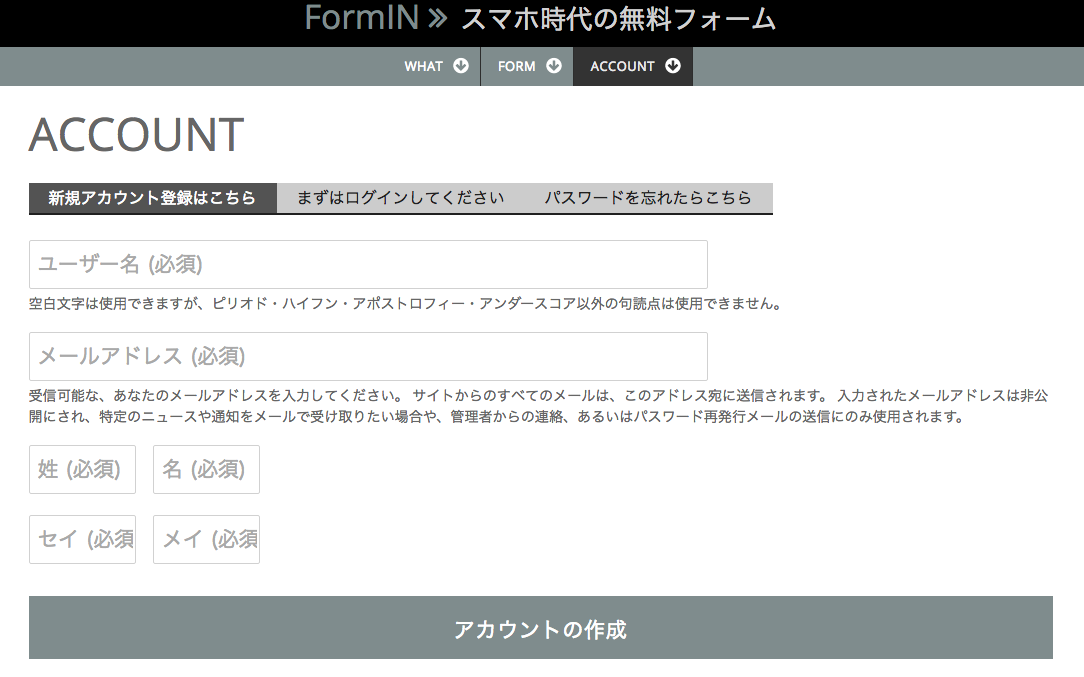Click the FormIN logo in the header
Image resolution: width=1084 pixels, height=677 pixels.
(x=363, y=19)
